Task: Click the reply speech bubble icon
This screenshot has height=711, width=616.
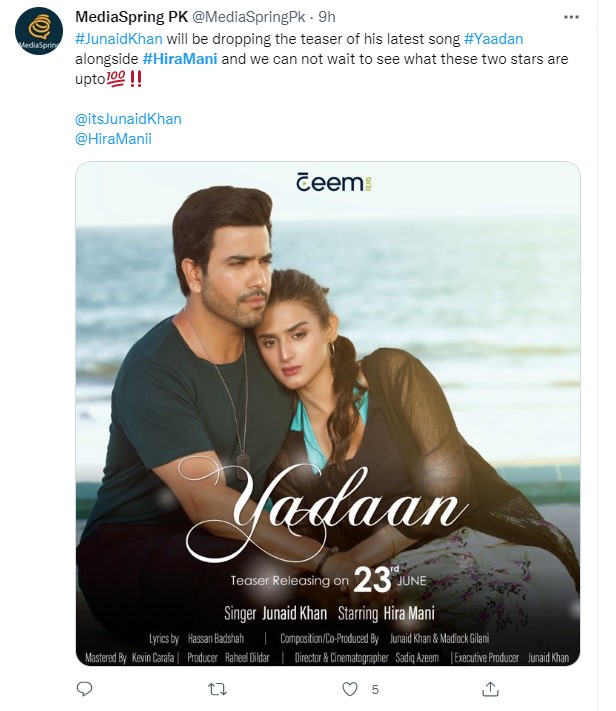Action: [x=84, y=689]
